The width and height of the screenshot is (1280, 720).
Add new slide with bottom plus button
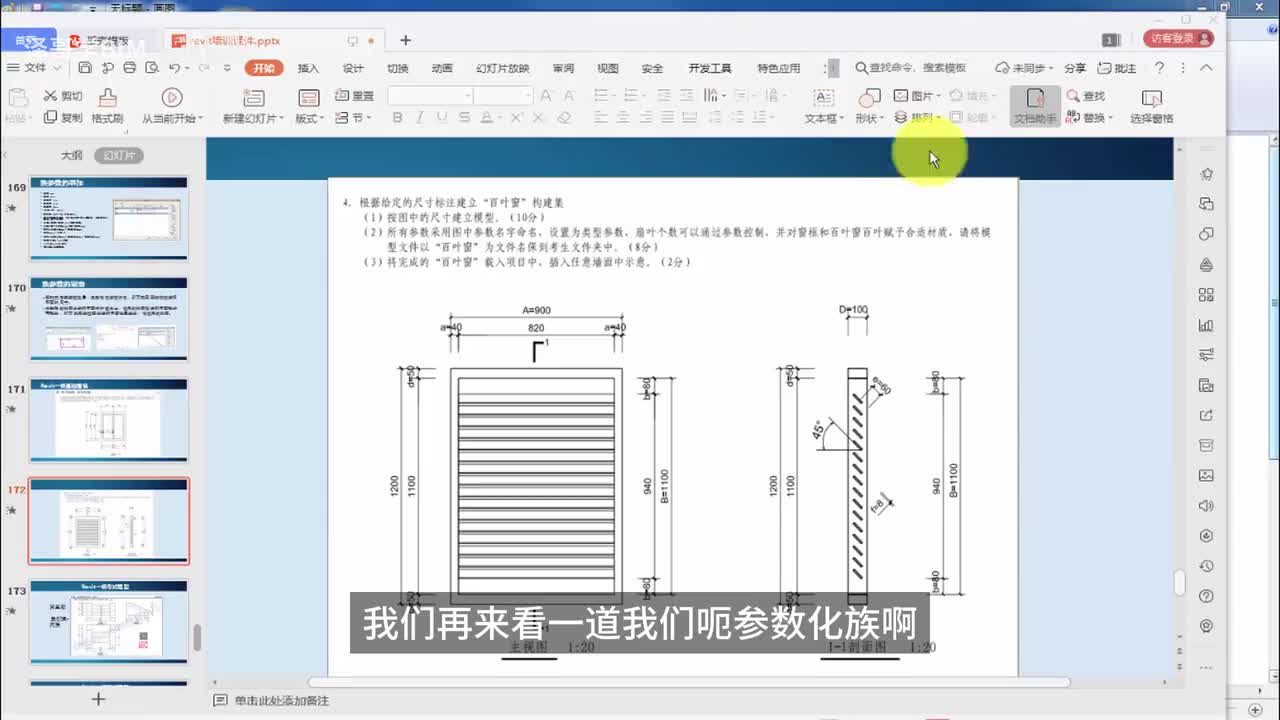[98, 699]
